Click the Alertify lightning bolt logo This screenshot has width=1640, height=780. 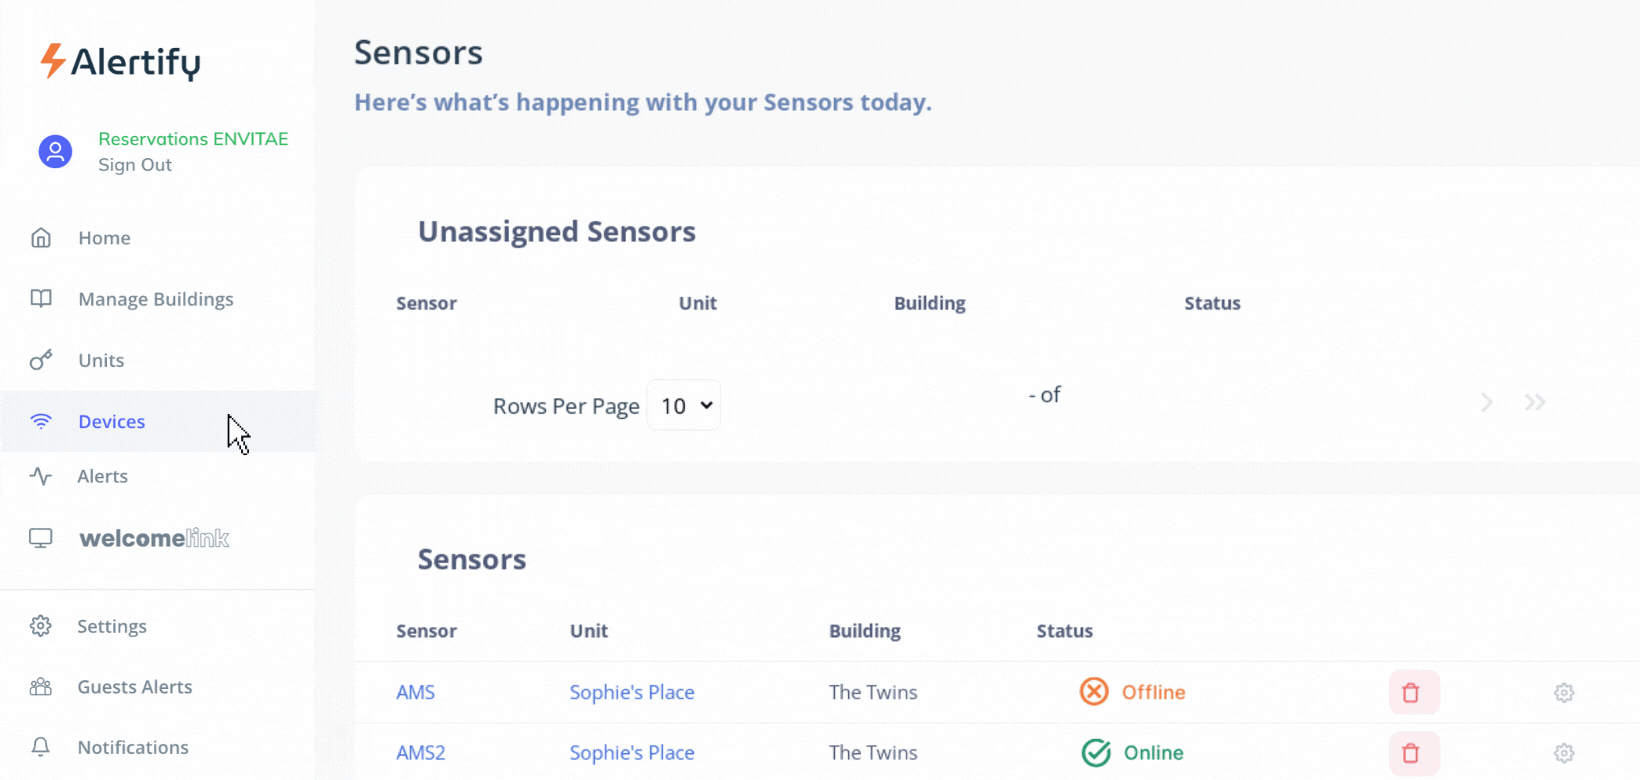pos(52,61)
